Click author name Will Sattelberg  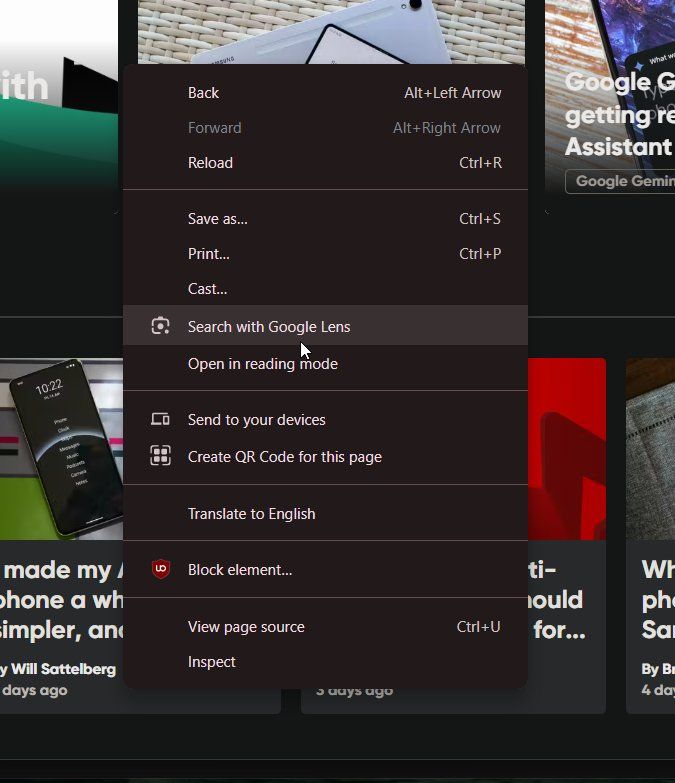tap(63, 669)
